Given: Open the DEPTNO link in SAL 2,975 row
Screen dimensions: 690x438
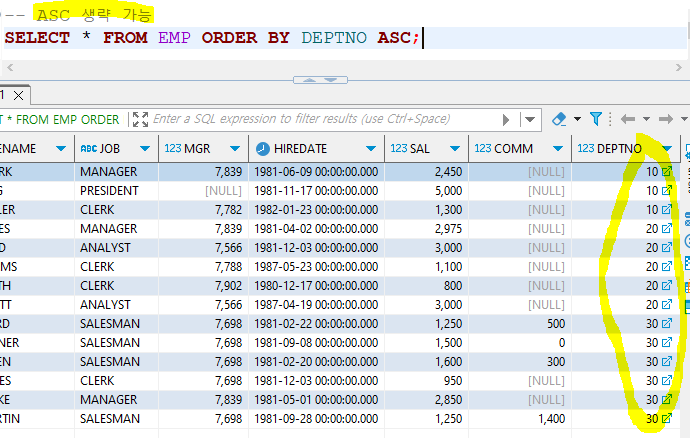Looking at the screenshot, I should click(667, 228).
